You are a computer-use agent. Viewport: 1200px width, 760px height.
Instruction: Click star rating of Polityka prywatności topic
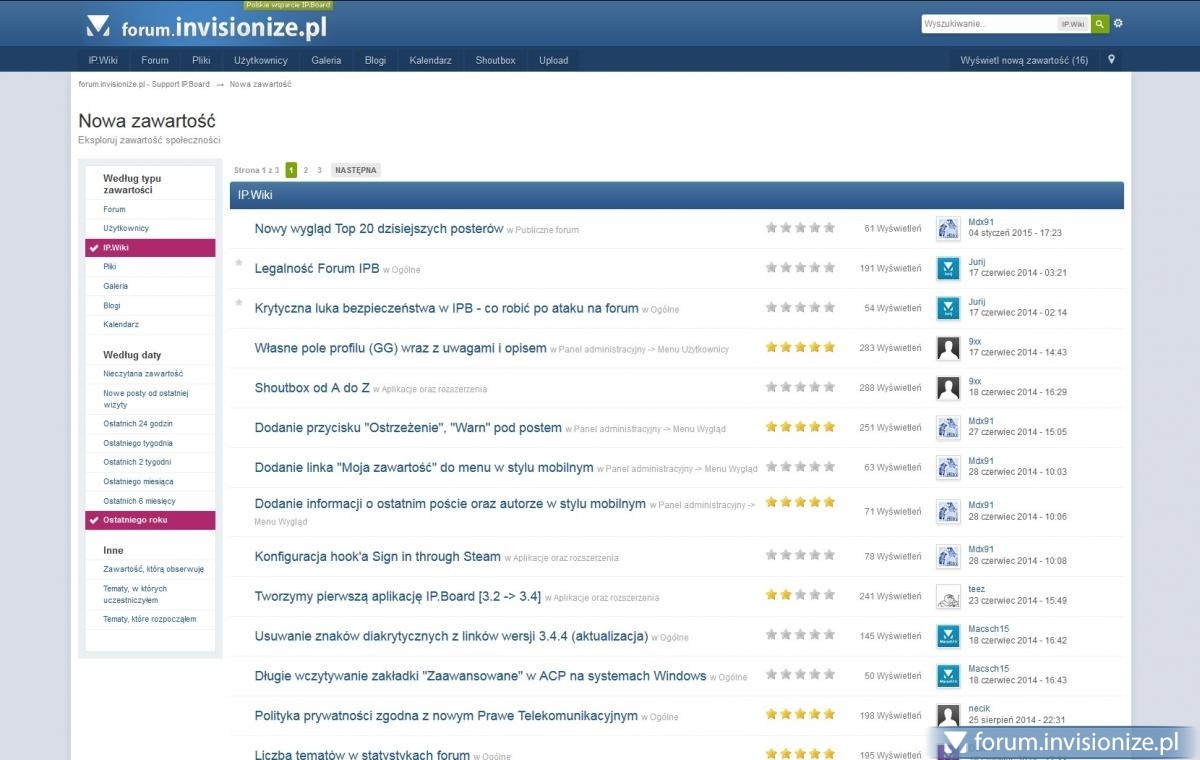[x=800, y=714]
